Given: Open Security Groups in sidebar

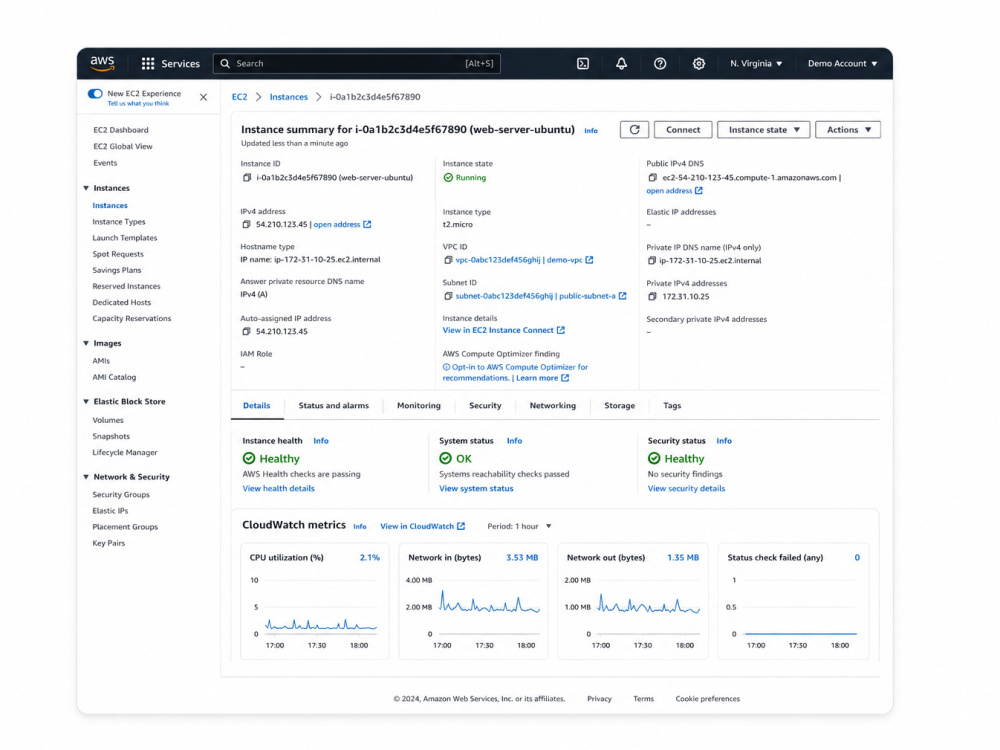Looking at the screenshot, I should click(121, 495).
